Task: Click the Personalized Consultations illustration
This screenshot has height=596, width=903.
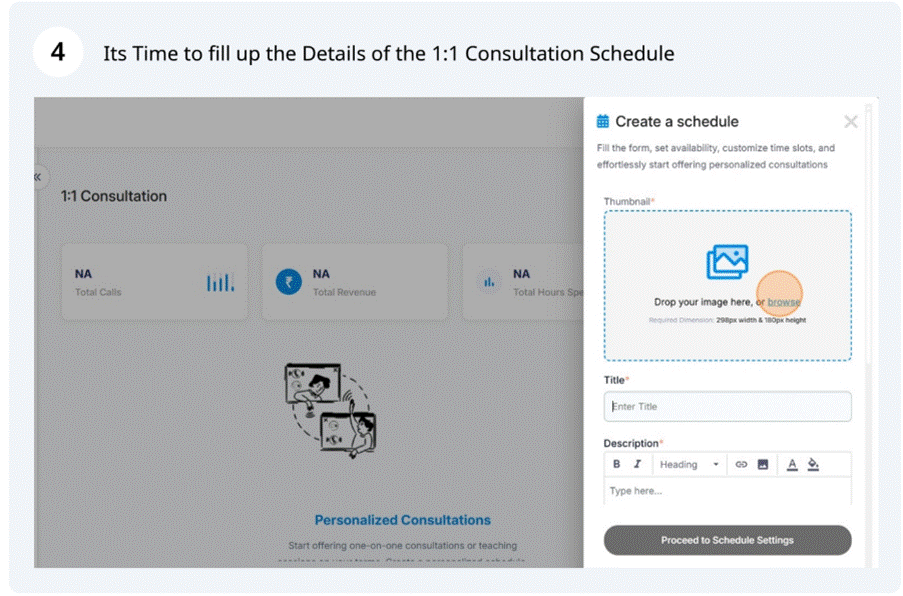Action: (x=330, y=410)
